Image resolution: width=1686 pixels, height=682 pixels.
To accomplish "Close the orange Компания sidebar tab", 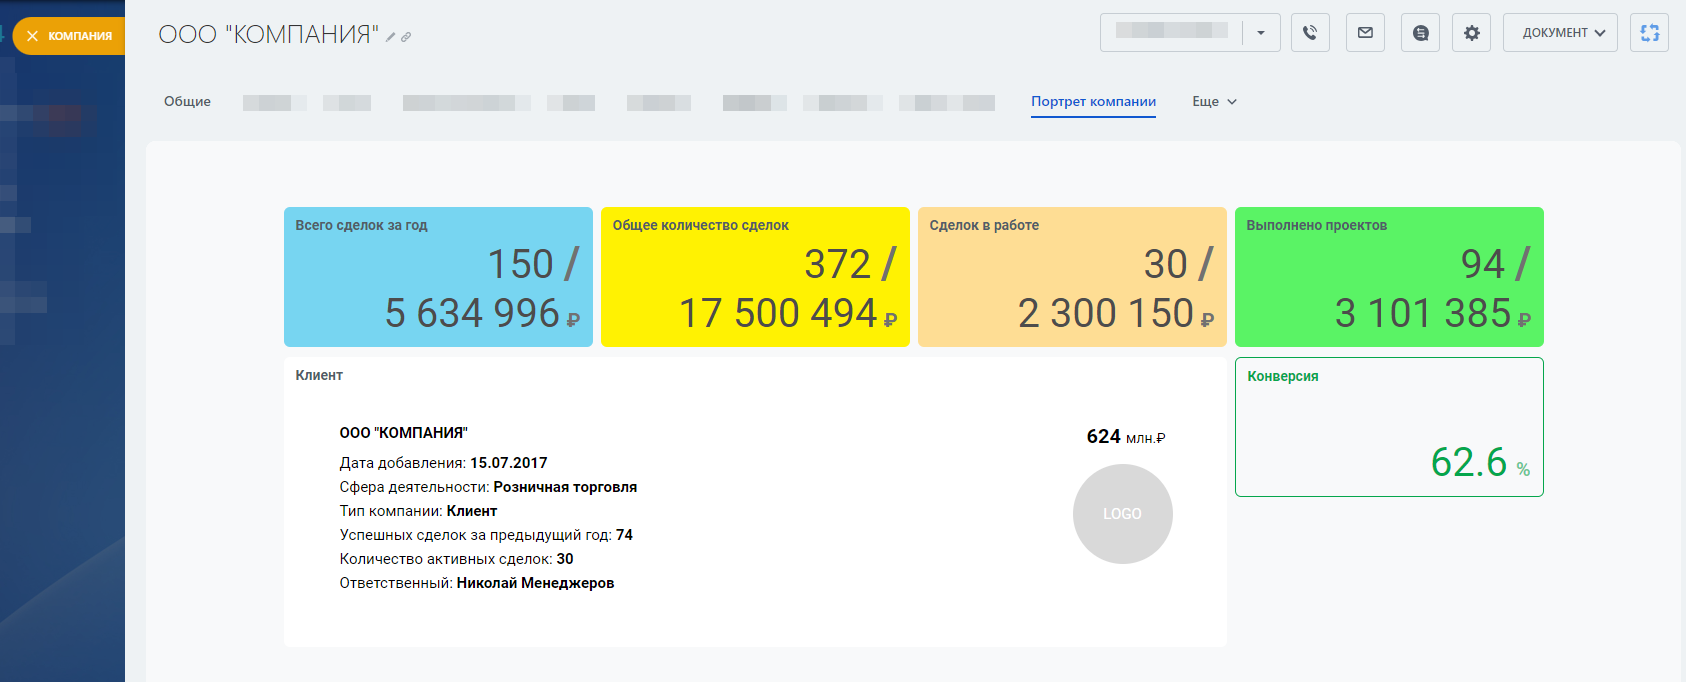I will click(x=33, y=36).
